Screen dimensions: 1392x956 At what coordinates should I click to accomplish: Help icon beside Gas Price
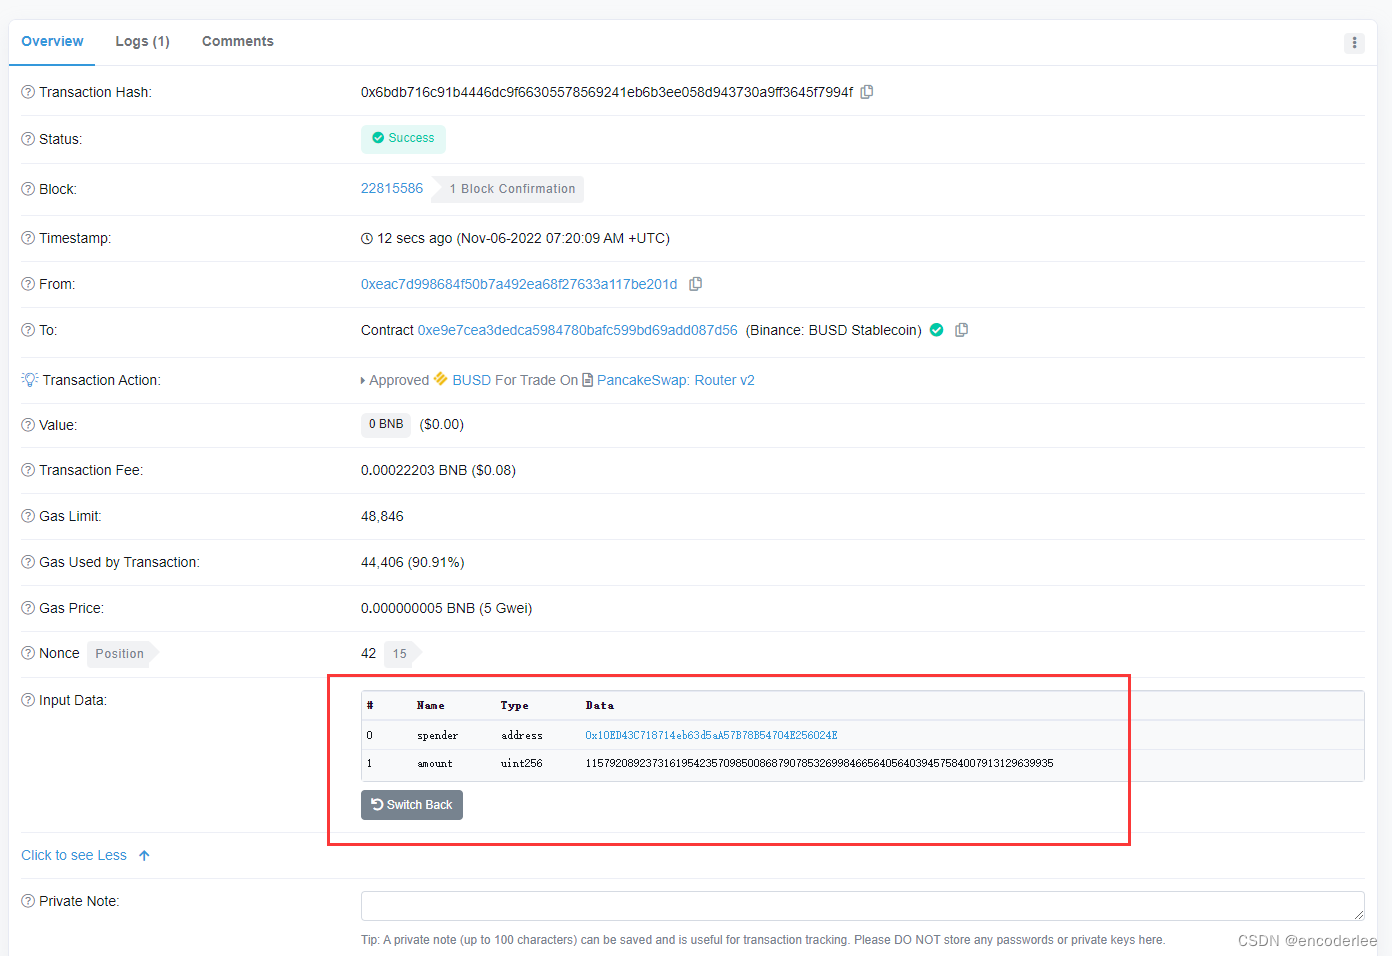click(x=28, y=608)
